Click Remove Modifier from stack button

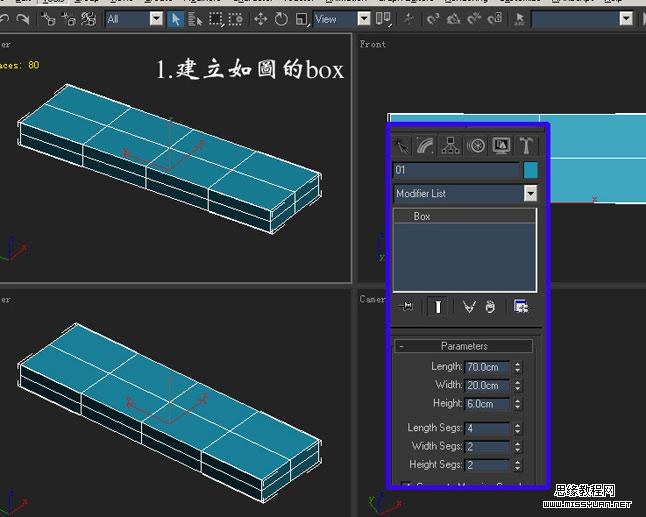(x=490, y=306)
